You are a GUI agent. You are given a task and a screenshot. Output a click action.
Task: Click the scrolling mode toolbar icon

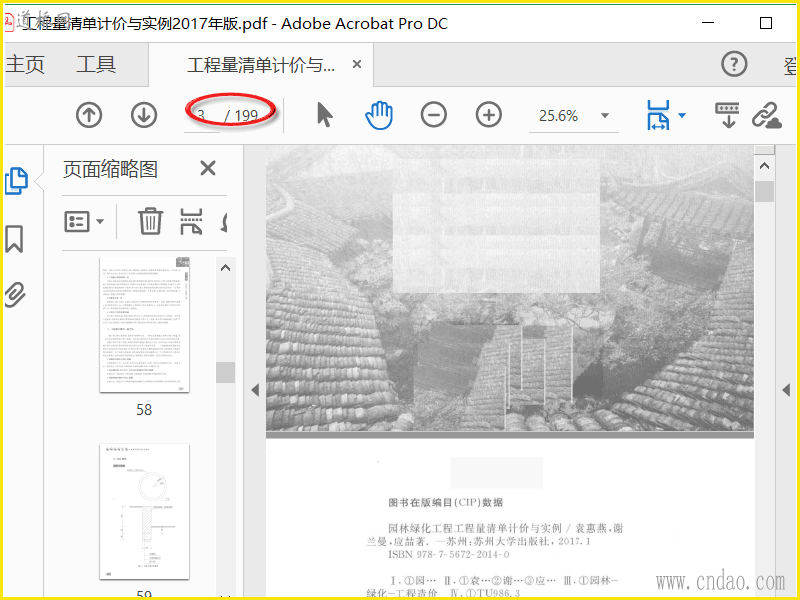[x=728, y=115]
